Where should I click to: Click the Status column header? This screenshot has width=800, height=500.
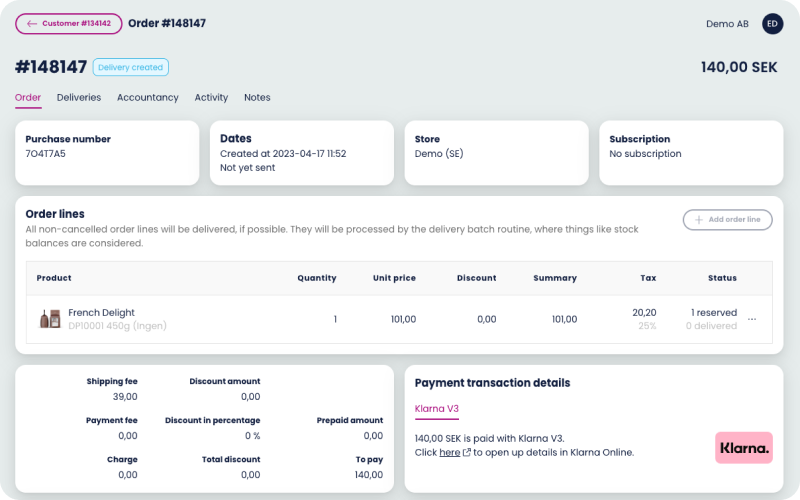pos(721,278)
